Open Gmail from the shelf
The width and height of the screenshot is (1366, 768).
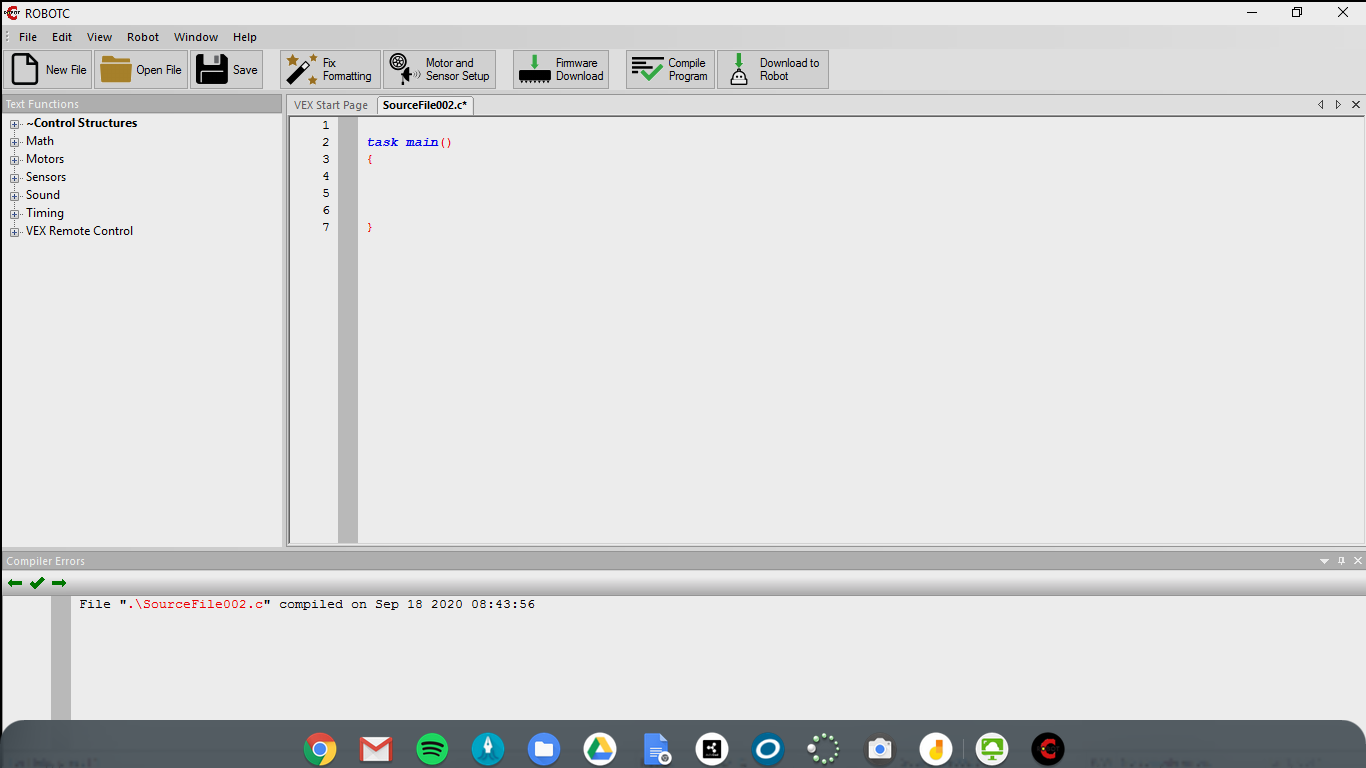pyautogui.click(x=376, y=748)
